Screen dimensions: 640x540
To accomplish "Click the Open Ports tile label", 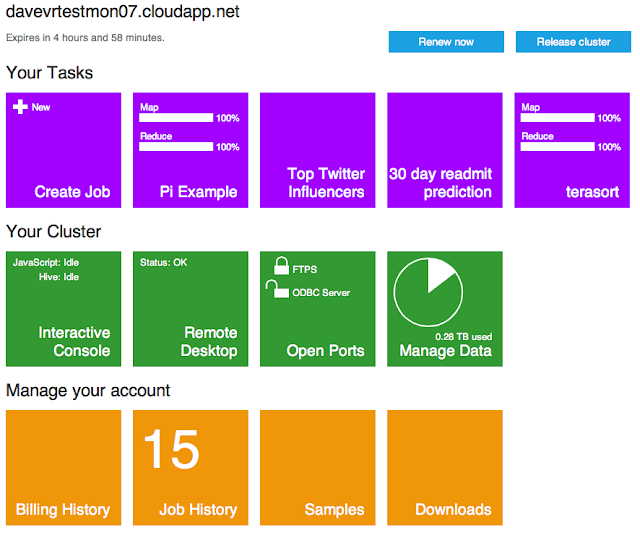I will pos(326,351).
